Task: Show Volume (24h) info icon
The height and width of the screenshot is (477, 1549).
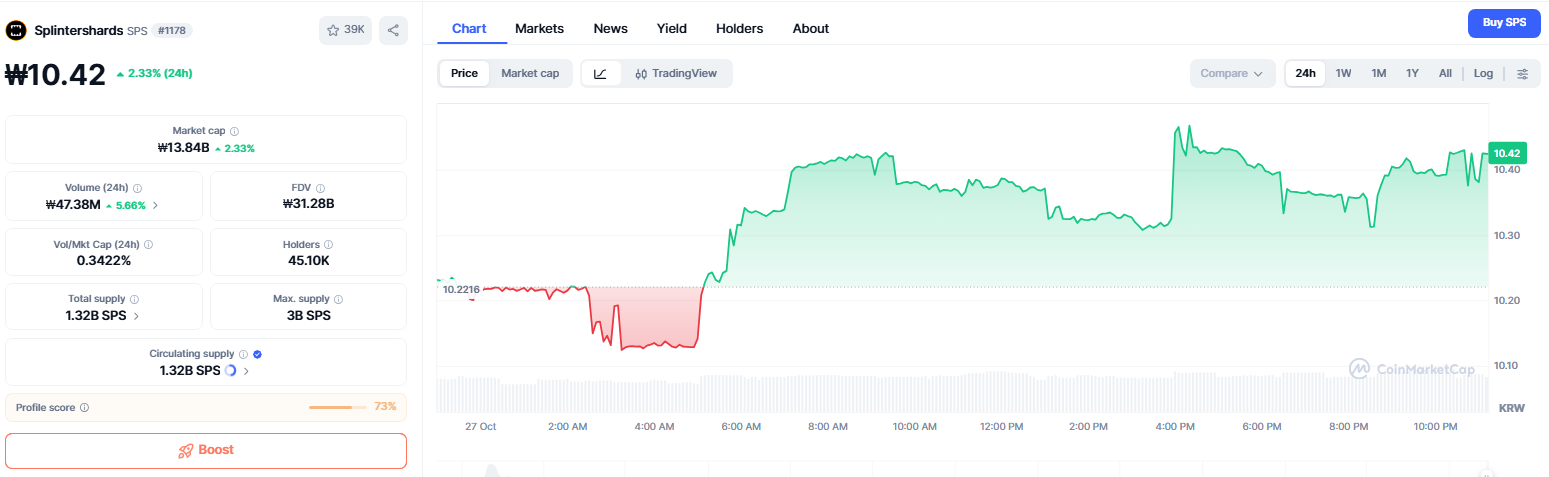Action: [137, 188]
